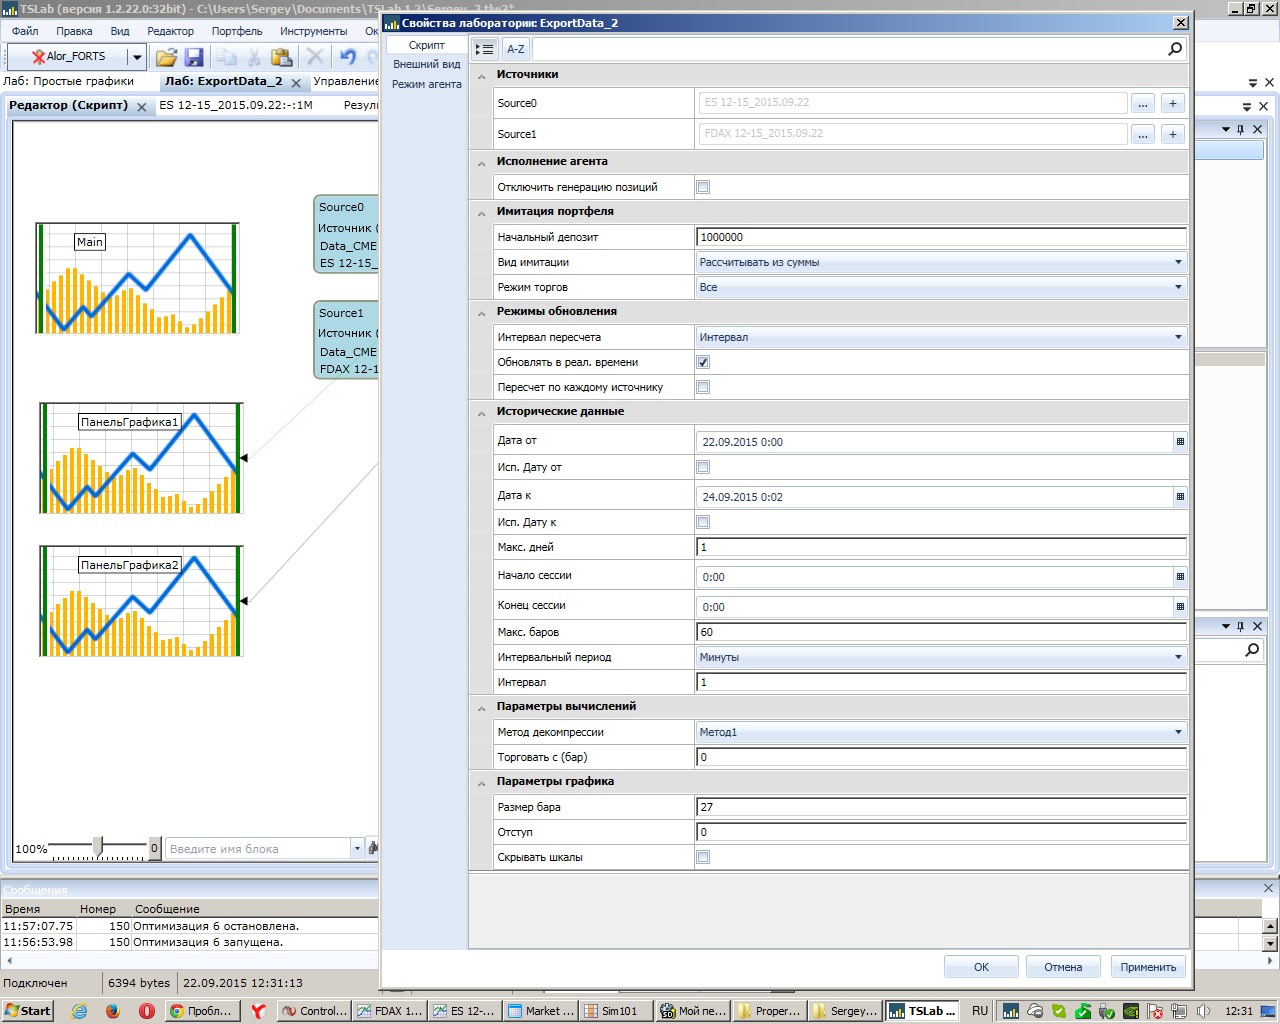The height and width of the screenshot is (1024, 1280).
Task: Click the zoom slider handle at 100%
Action: [x=98, y=848]
